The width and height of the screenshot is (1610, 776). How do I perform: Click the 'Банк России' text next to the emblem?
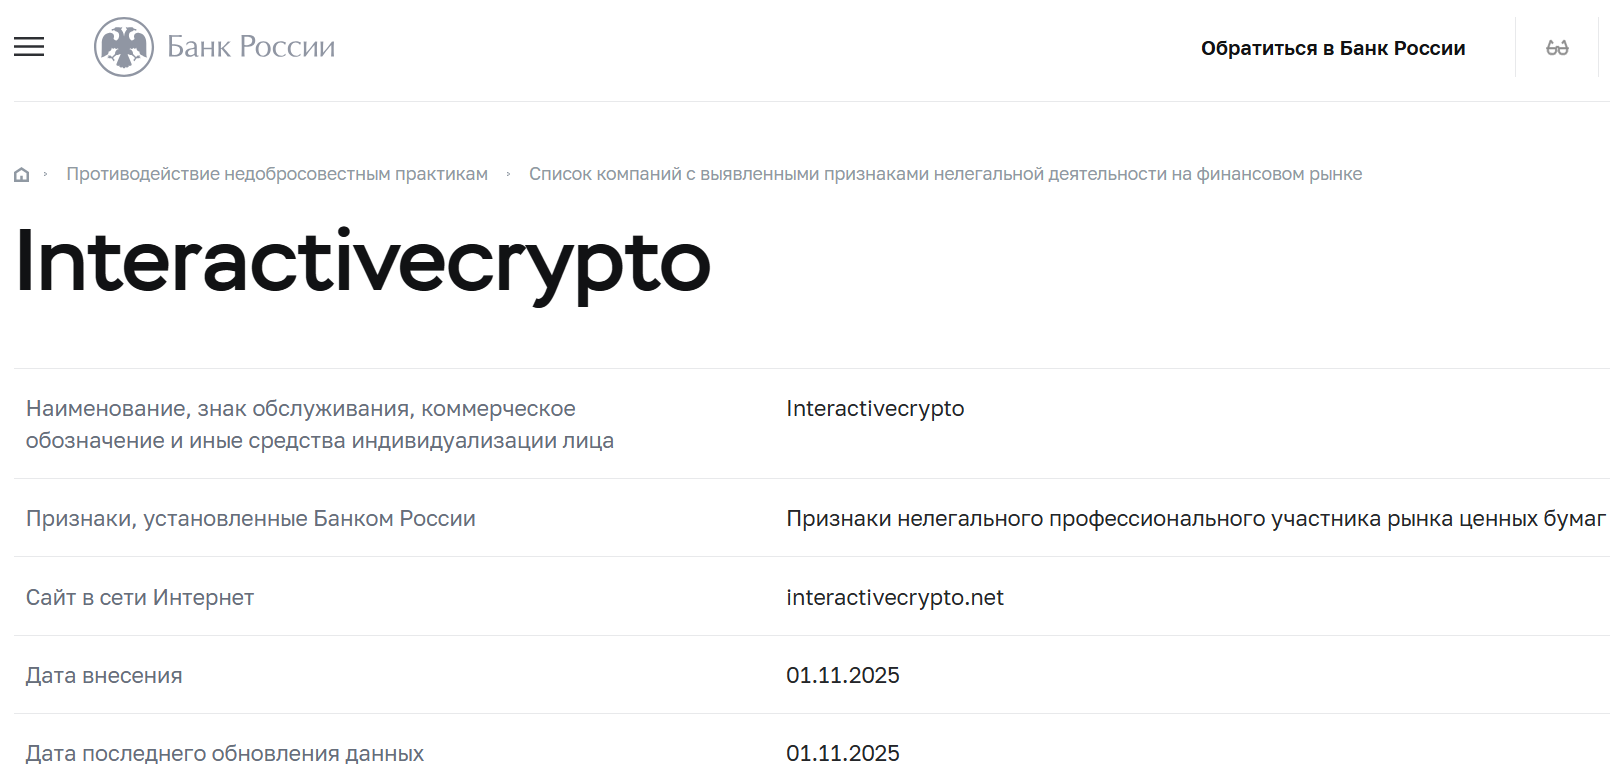(x=248, y=44)
